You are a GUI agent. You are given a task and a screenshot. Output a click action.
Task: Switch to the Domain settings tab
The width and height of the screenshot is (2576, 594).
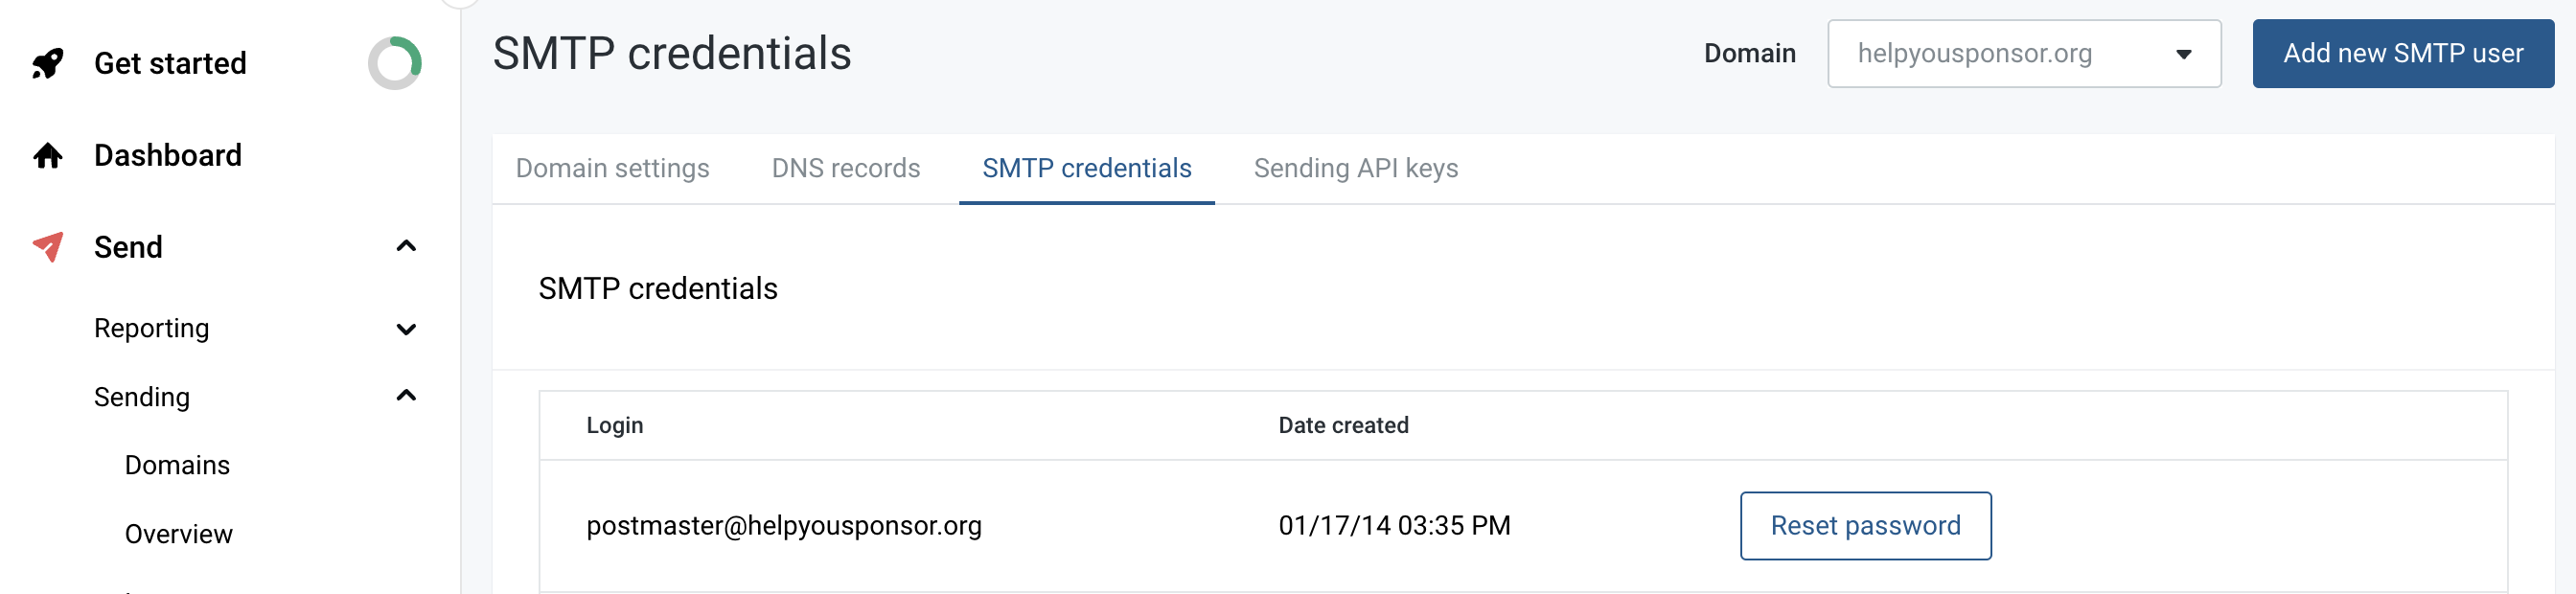tap(612, 168)
